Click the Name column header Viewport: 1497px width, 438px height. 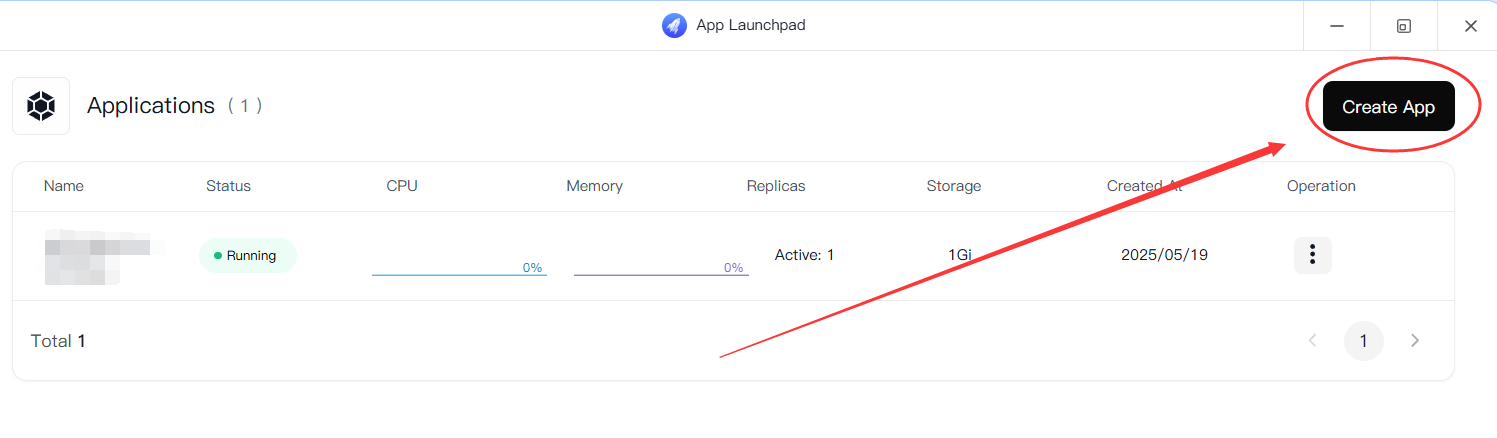[x=64, y=186]
